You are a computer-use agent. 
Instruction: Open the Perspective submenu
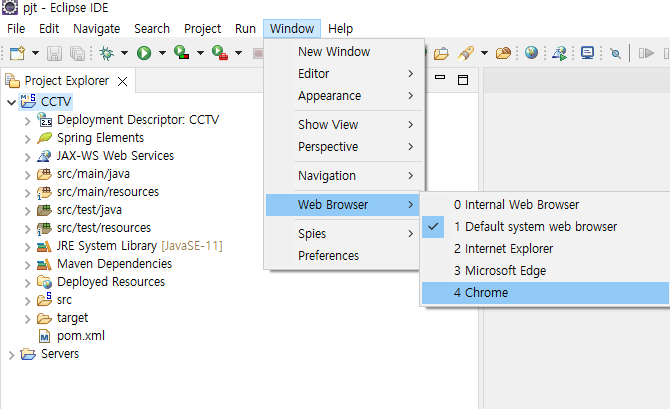pyautogui.click(x=344, y=147)
